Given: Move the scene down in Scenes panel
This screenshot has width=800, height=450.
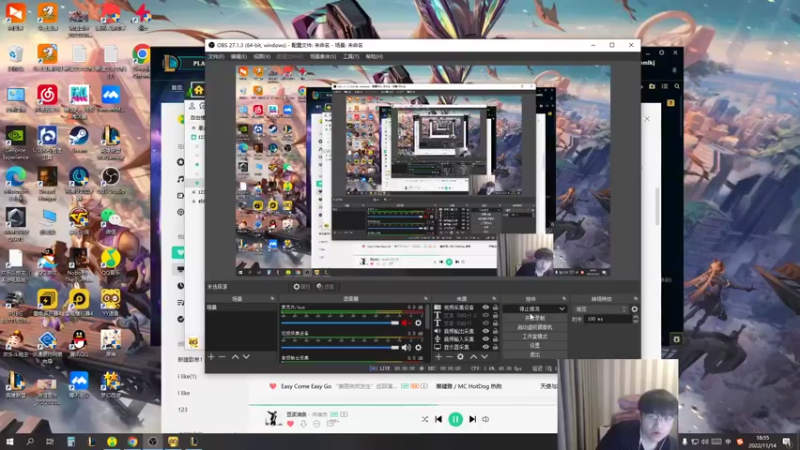Looking at the screenshot, I should pos(246,357).
